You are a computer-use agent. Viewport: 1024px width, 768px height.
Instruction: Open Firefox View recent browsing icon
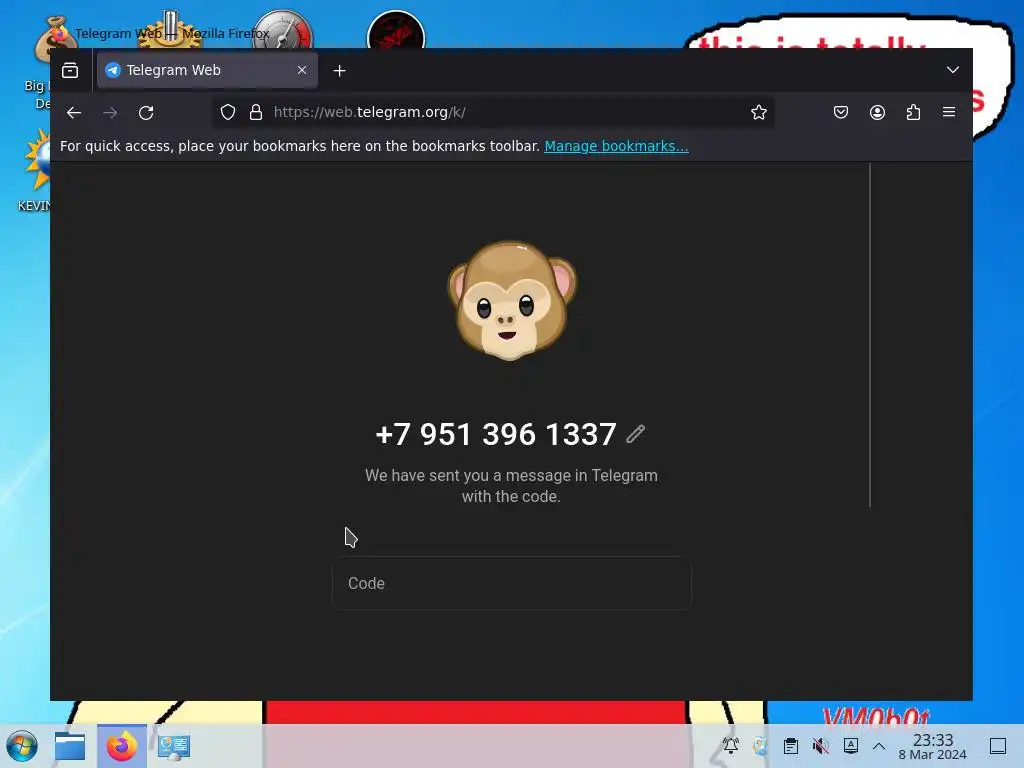[x=70, y=70]
